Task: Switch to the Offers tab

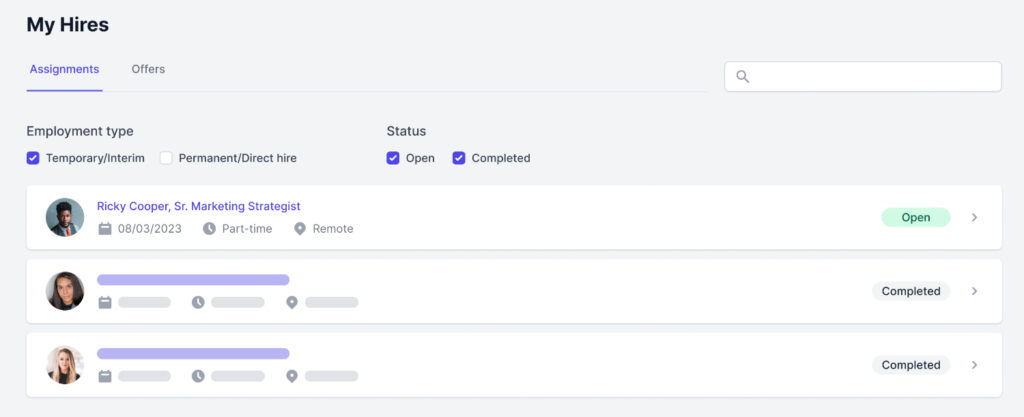Action: [x=148, y=70]
